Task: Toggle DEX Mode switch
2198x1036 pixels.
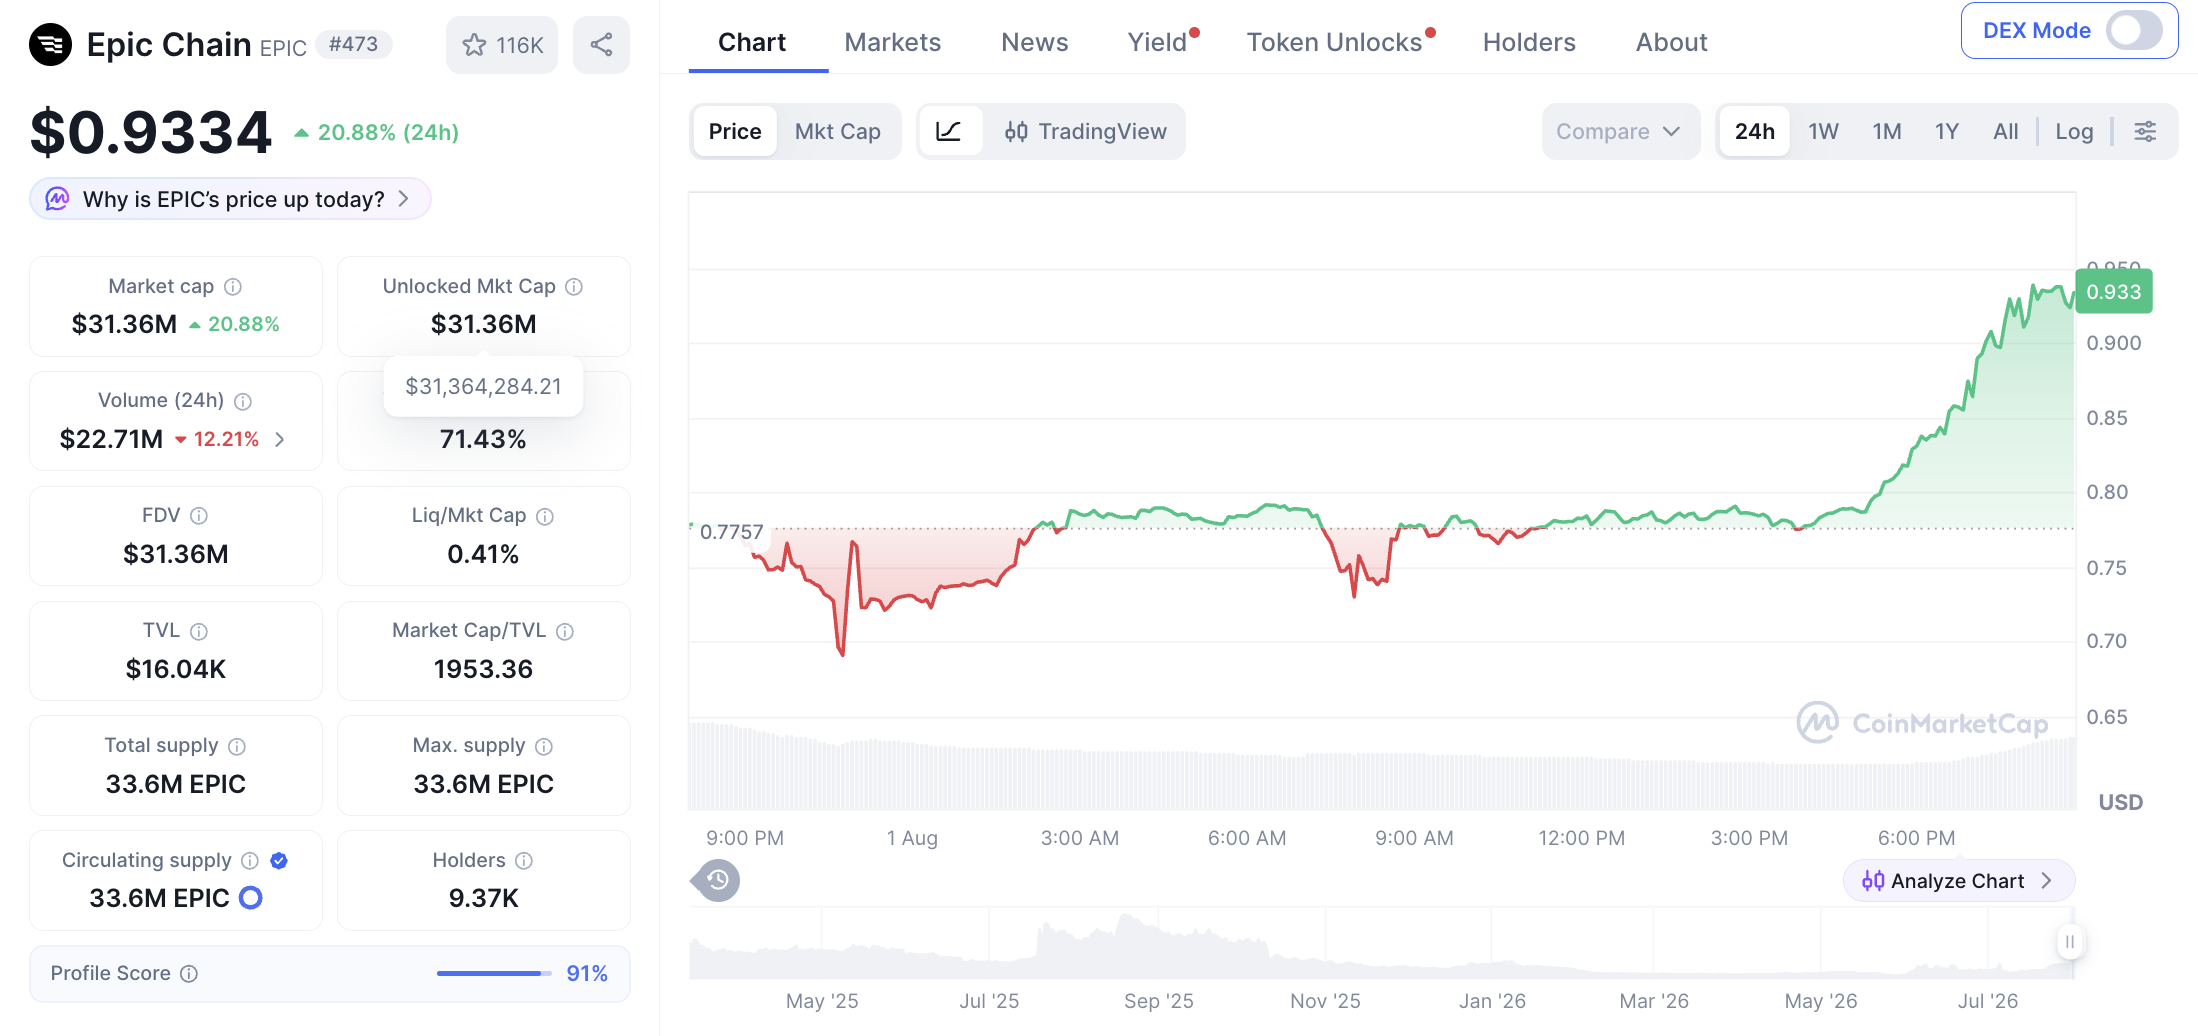Action: (2134, 30)
